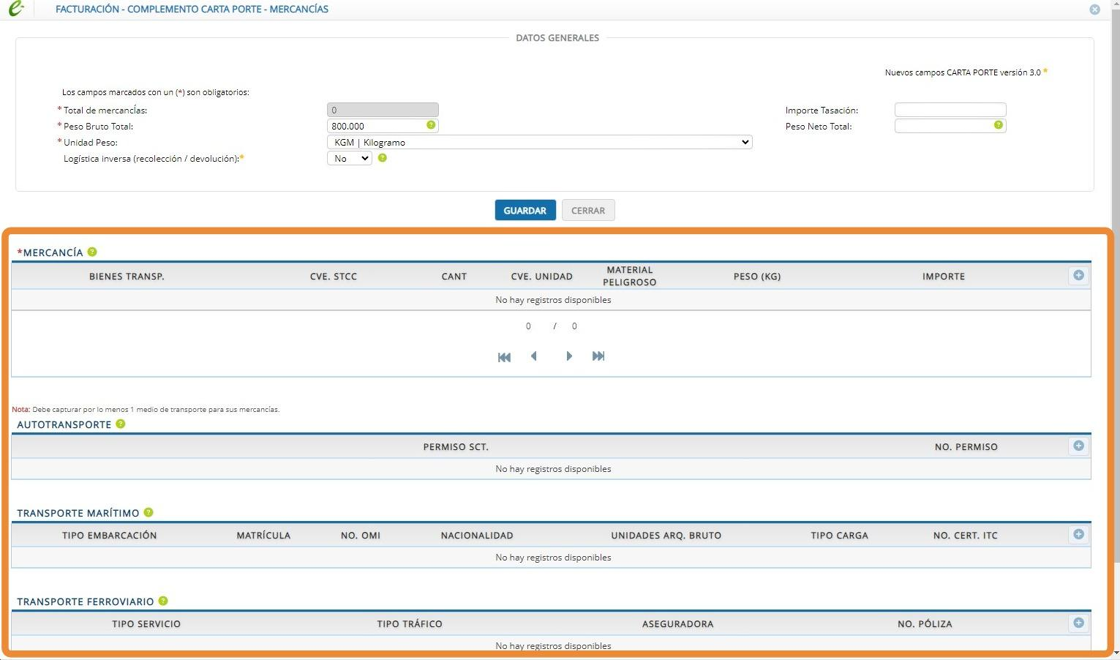Screen dimensions: 1120x660
Task: Click the No. Póliza column header
Action: pos(925,624)
